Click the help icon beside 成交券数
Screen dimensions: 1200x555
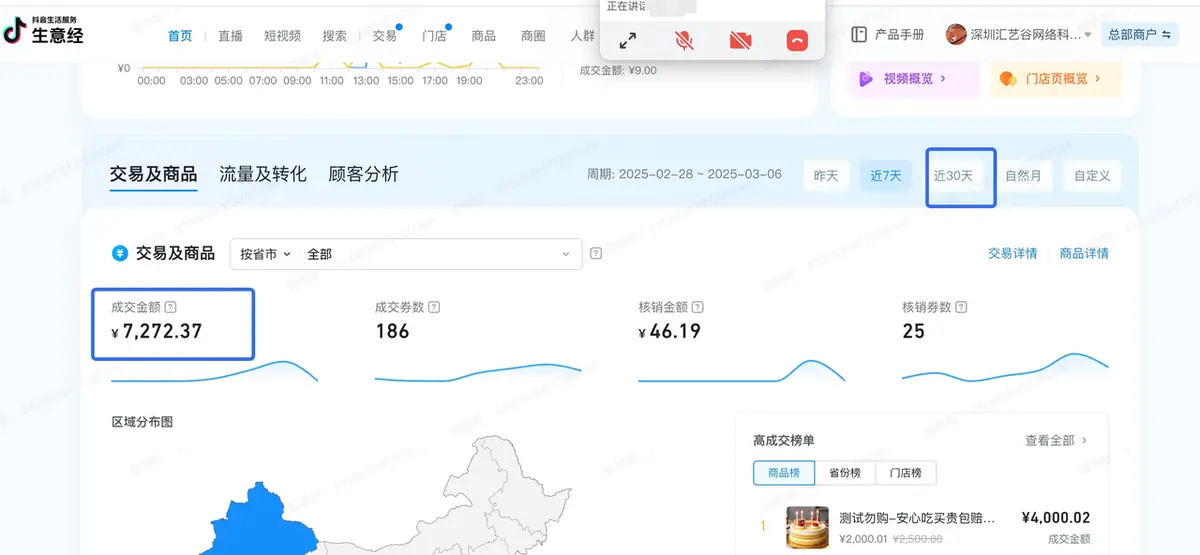click(x=434, y=307)
